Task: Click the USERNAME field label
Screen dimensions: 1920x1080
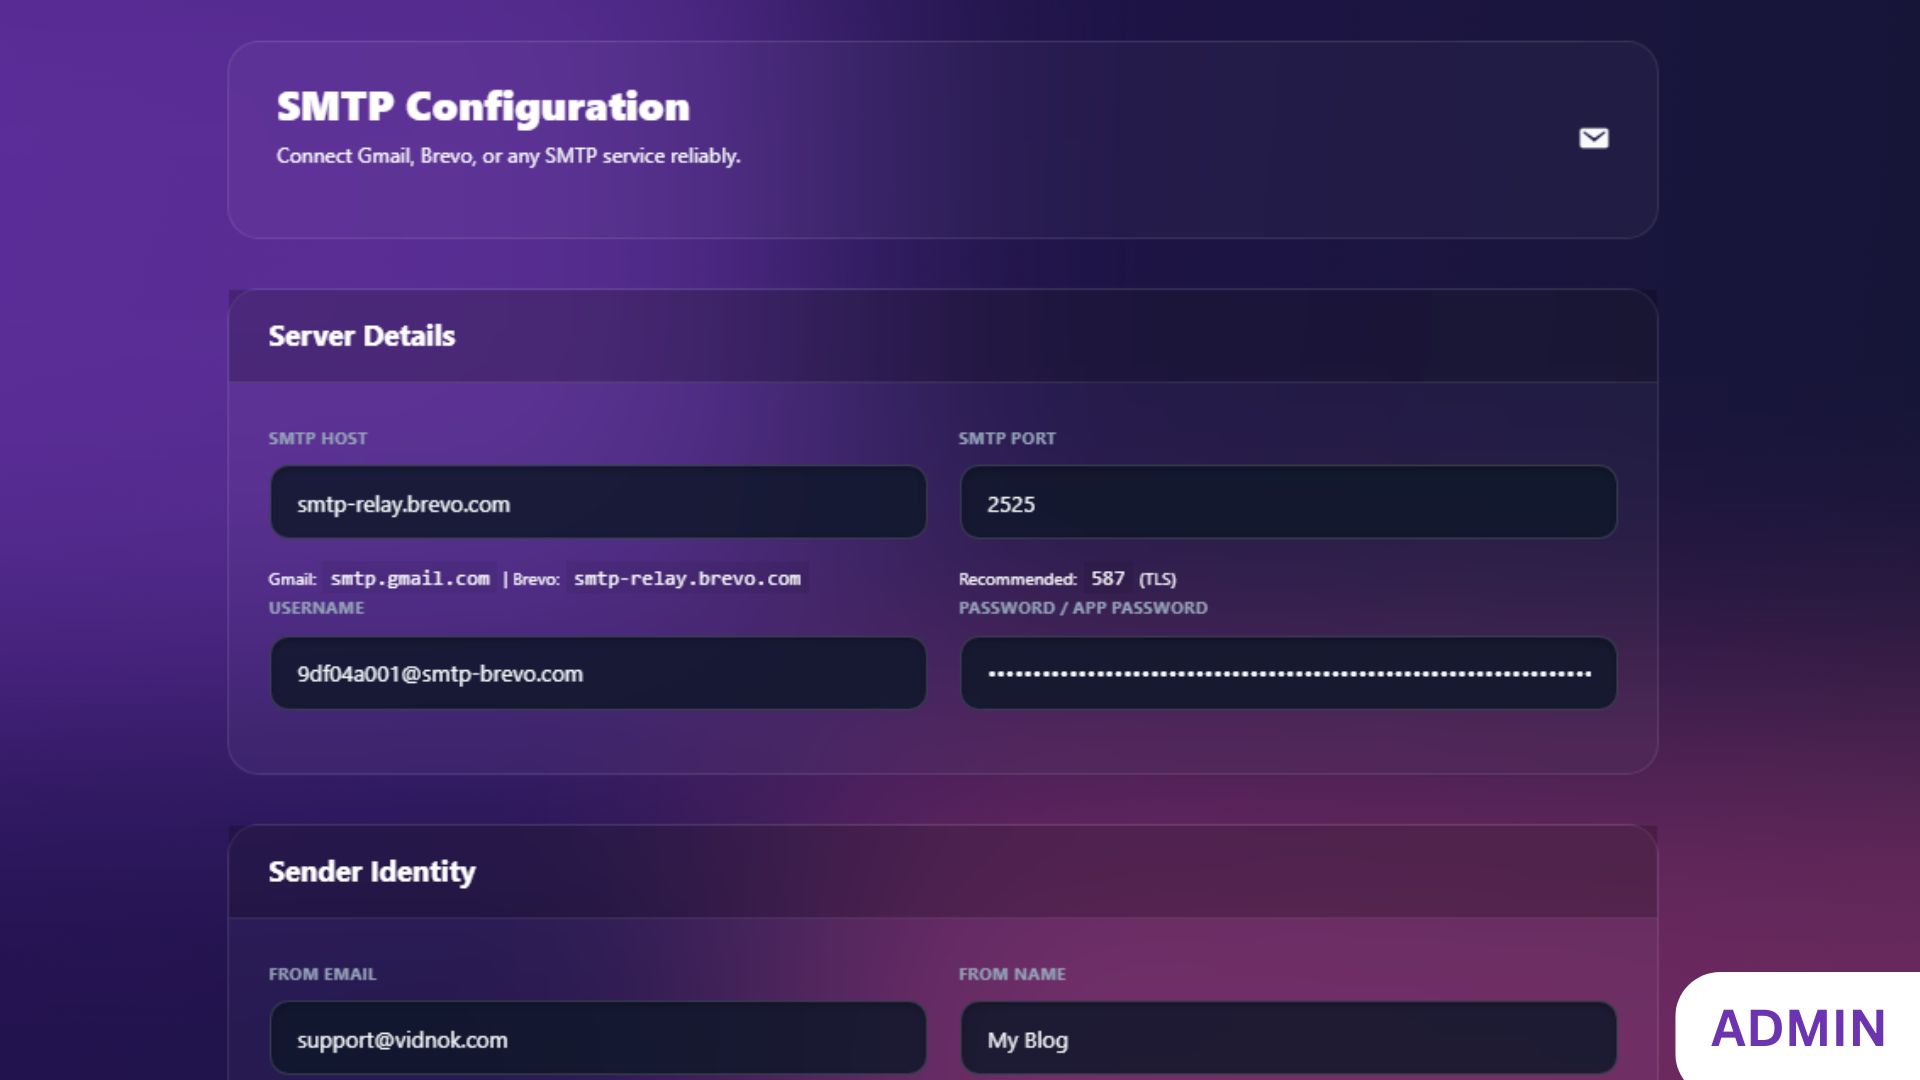Action: (x=316, y=608)
